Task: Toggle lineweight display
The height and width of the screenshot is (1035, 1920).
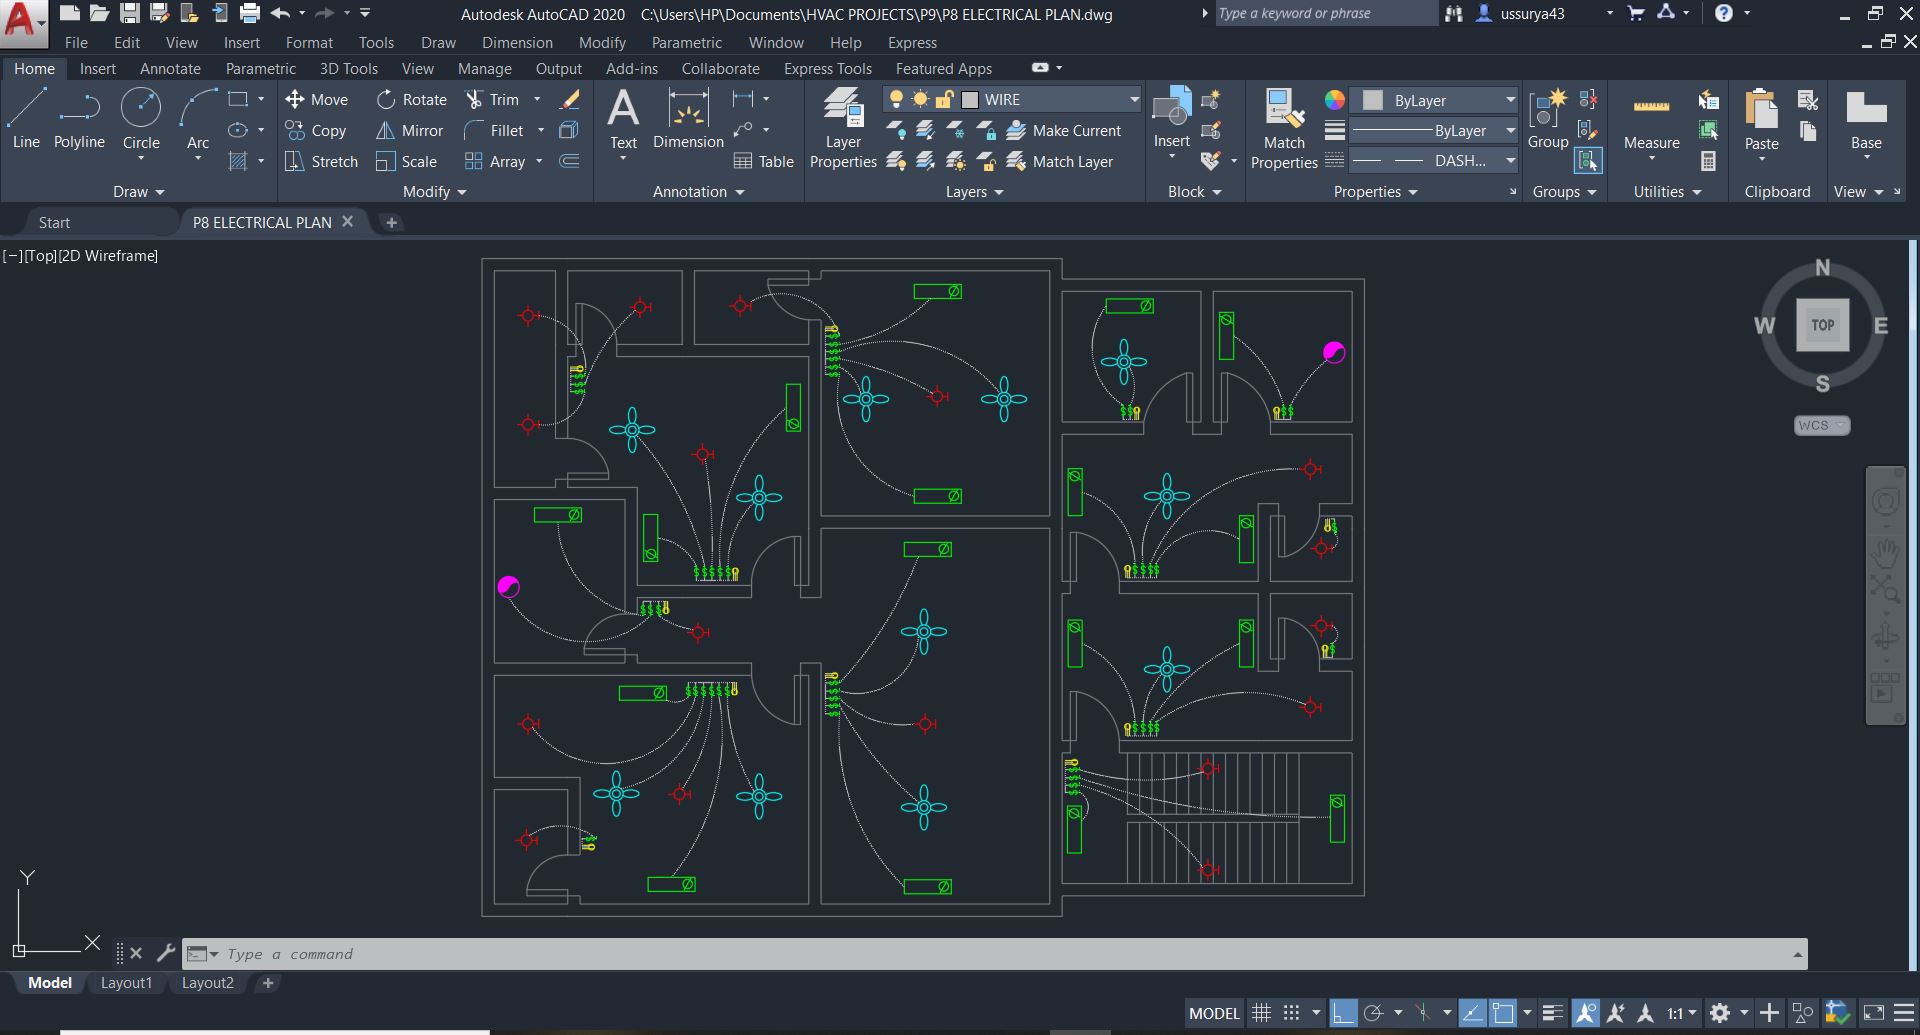Action: coord(1552,1013)
